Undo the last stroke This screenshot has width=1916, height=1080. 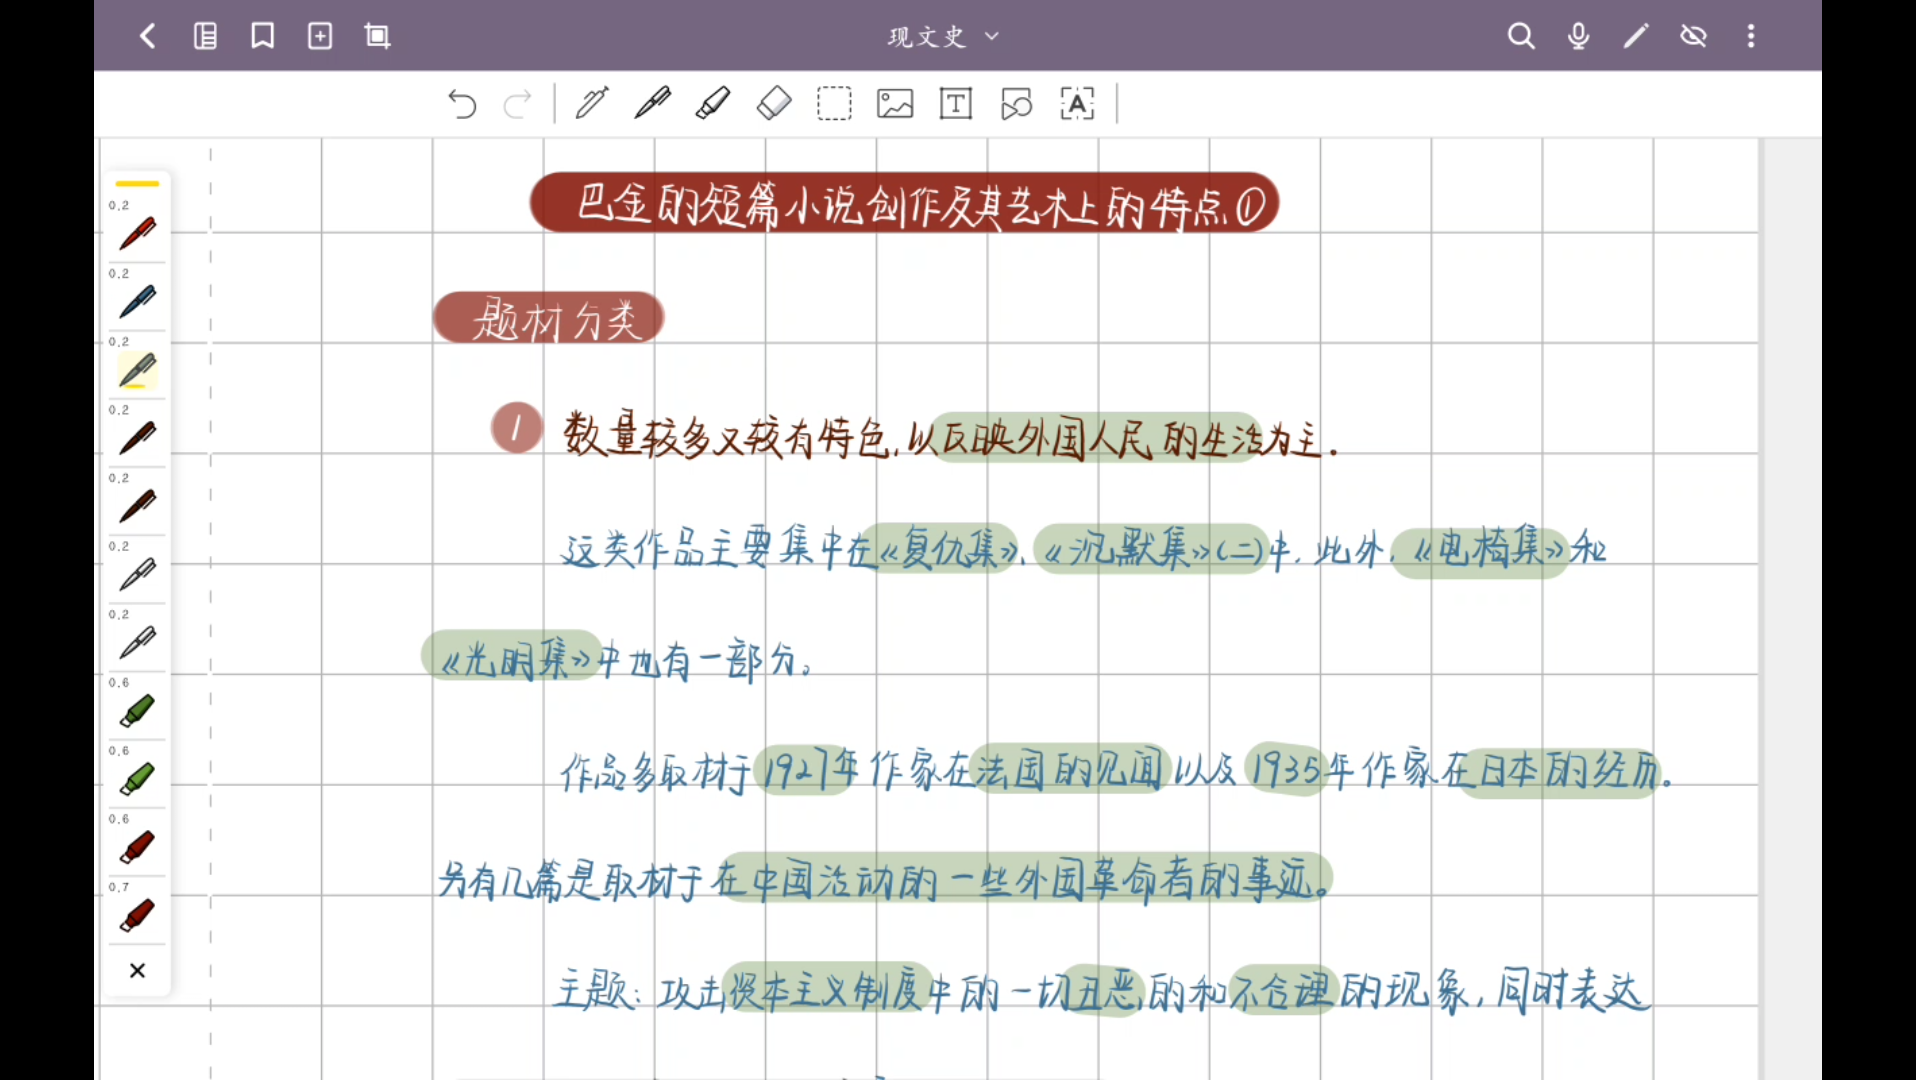point(462,104)
